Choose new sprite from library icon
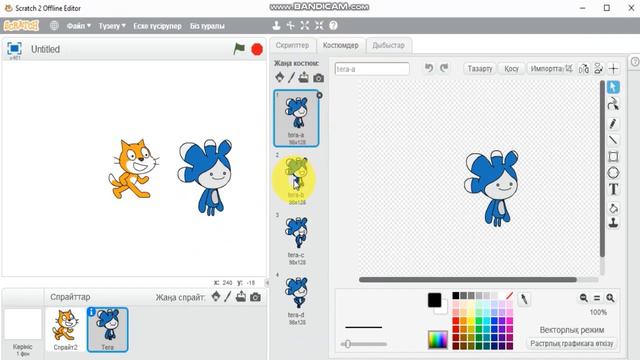This screenshot has height=360, width=640. (x=216, y=297)
